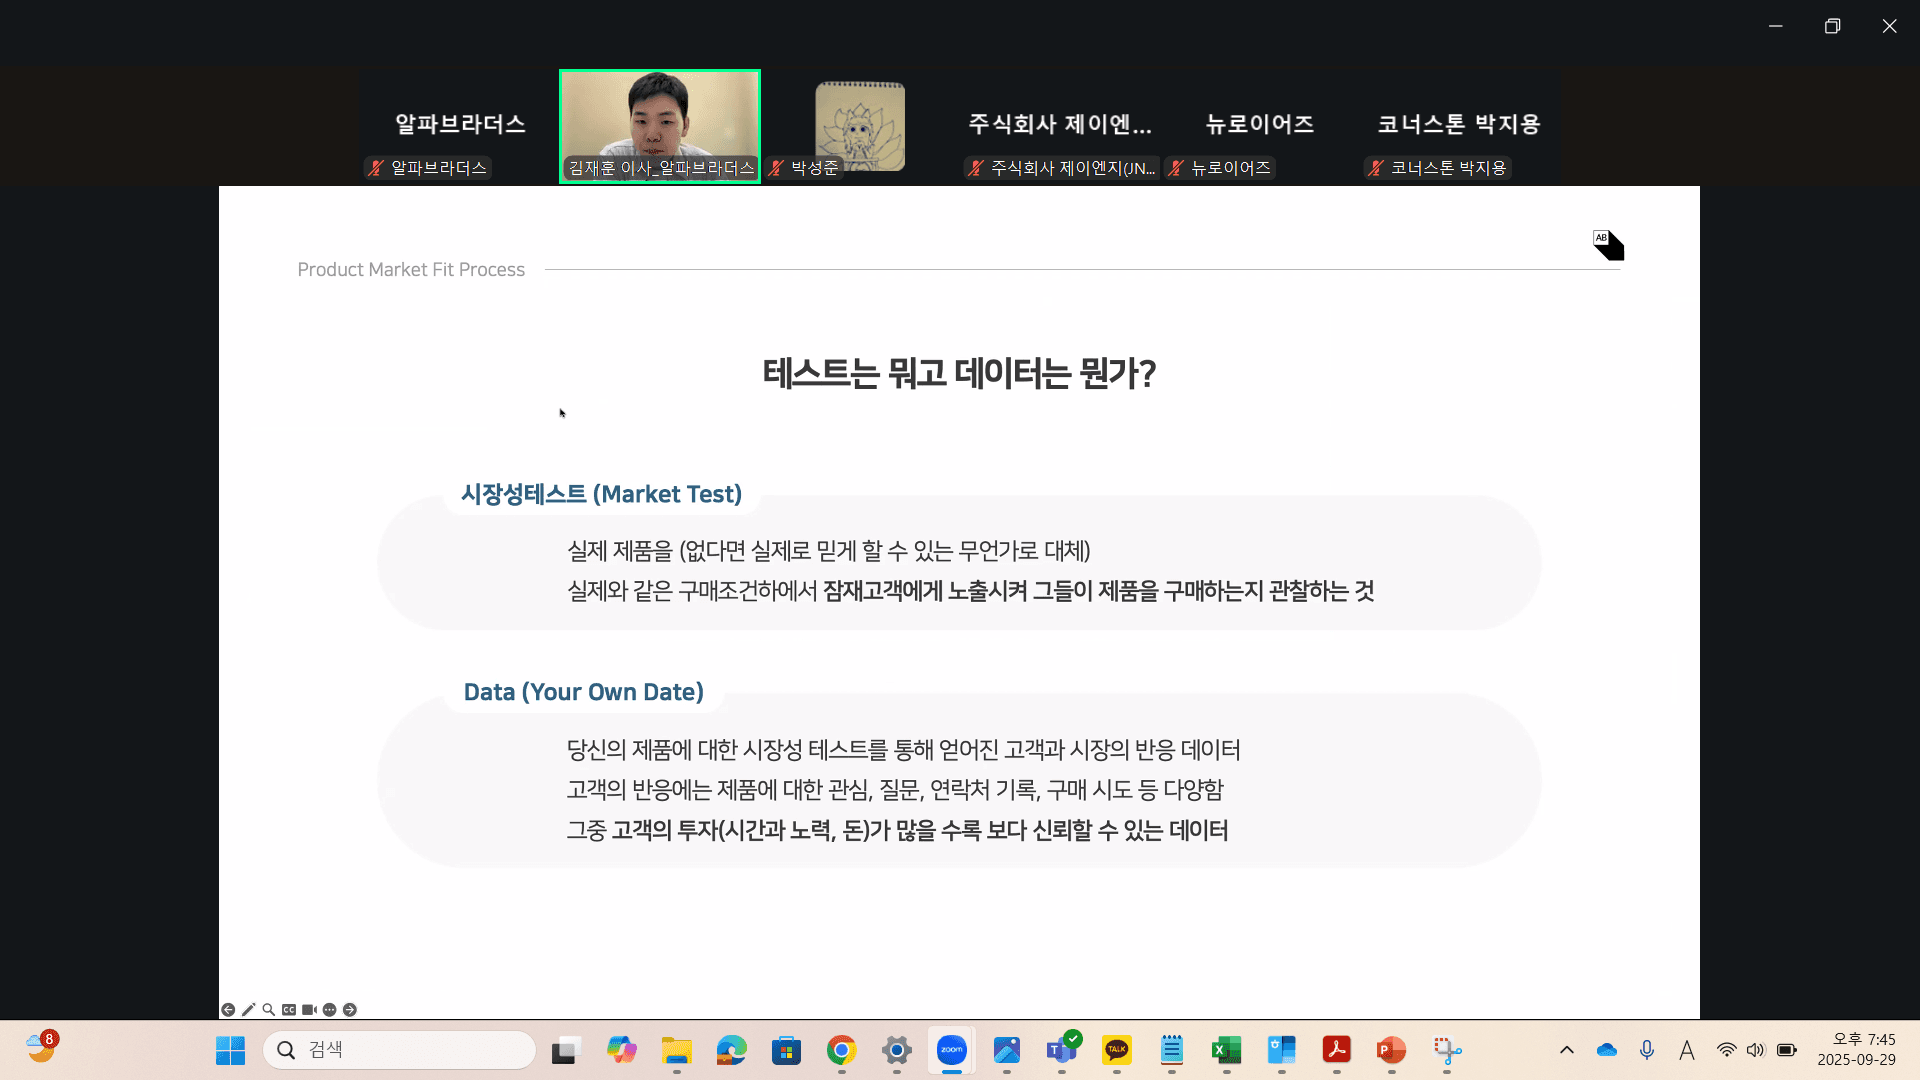Toggle the camera icon in slideshow controls
The image size is (1920, 1080).
coord(309,1010)
